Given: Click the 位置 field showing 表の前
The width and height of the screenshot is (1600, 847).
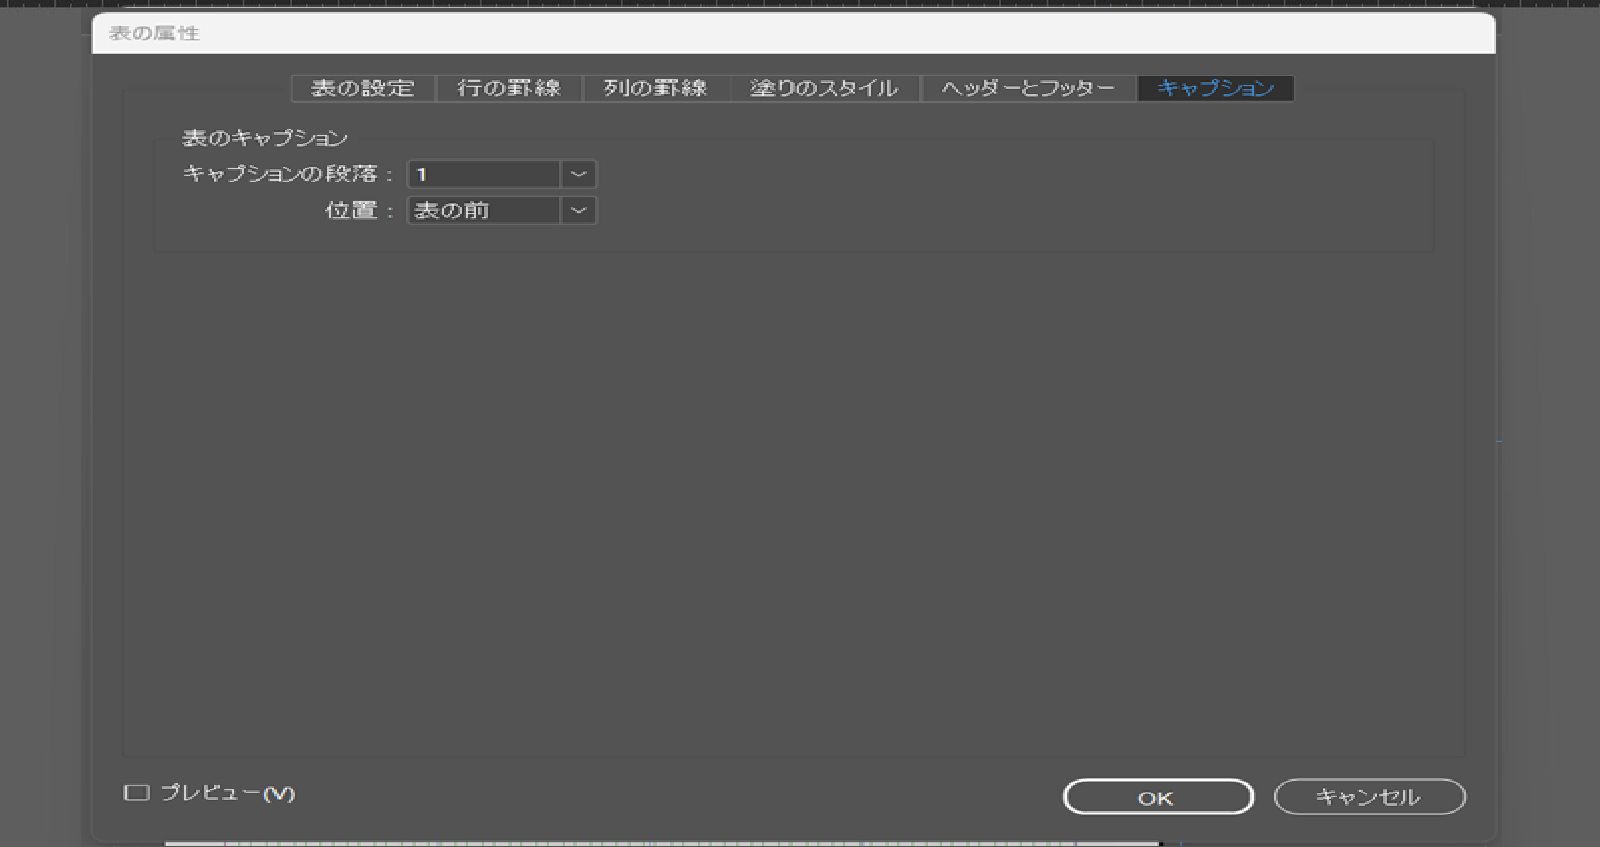Looking at the screenshot, I should (484, 210).
